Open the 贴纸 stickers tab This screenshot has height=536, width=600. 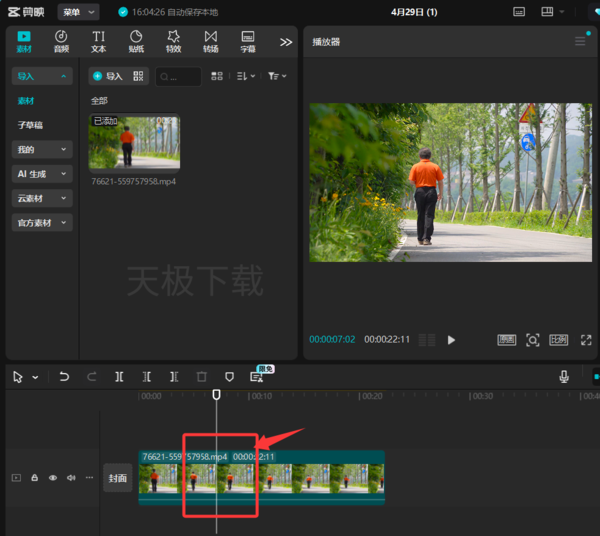pos(136,42)
